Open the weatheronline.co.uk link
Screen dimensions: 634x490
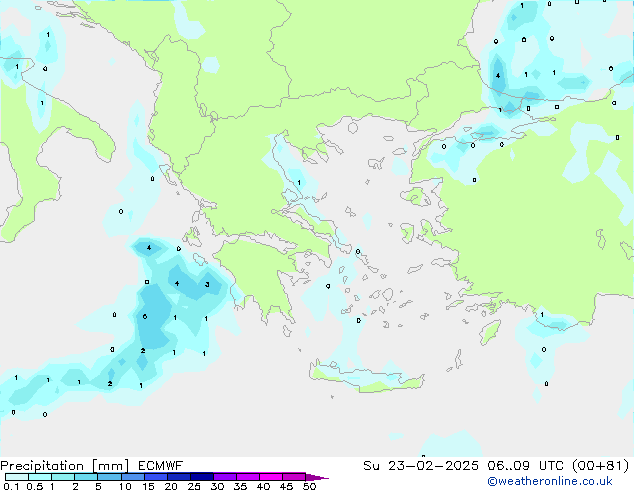click(x=550, y=481)
